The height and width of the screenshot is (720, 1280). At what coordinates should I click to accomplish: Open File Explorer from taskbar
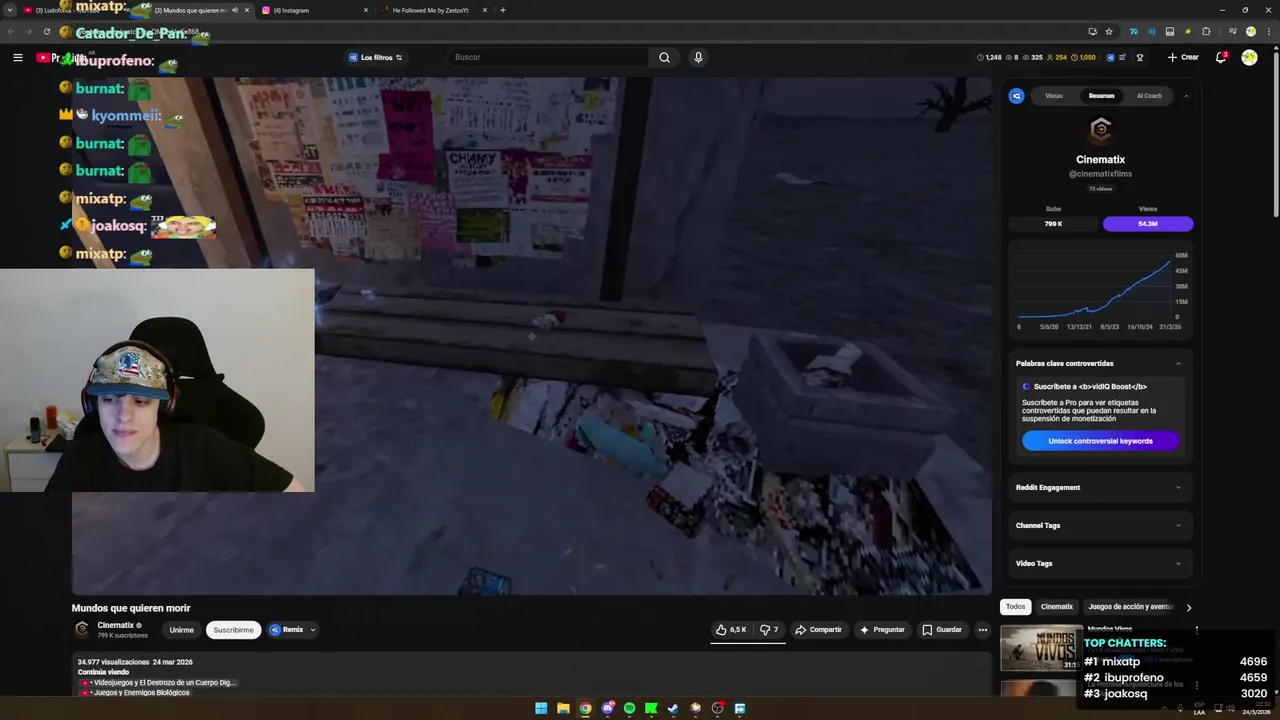[x=563, y=708]
